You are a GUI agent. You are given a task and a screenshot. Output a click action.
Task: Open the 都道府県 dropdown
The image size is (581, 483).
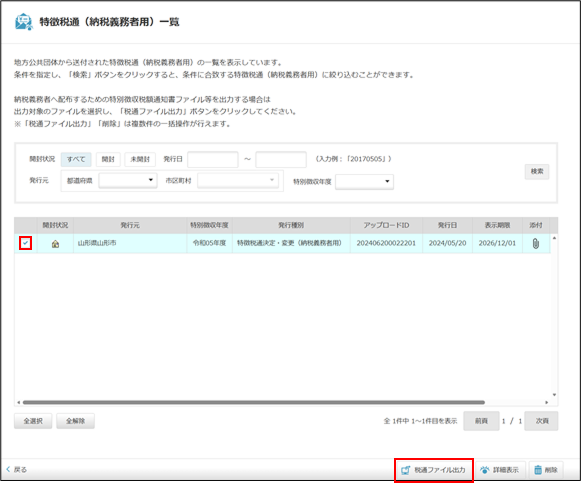click(x=128, y=180)
